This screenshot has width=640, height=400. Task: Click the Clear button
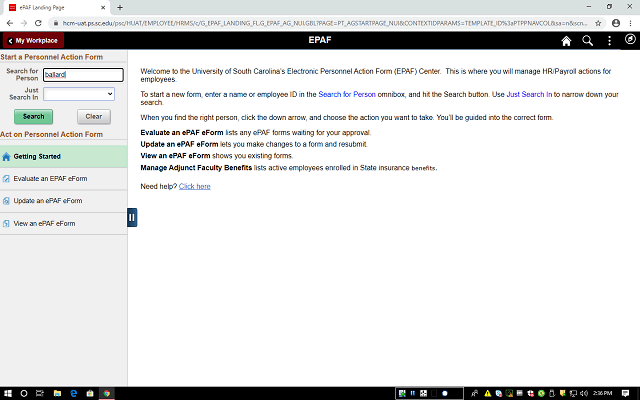tap(94, 117)
